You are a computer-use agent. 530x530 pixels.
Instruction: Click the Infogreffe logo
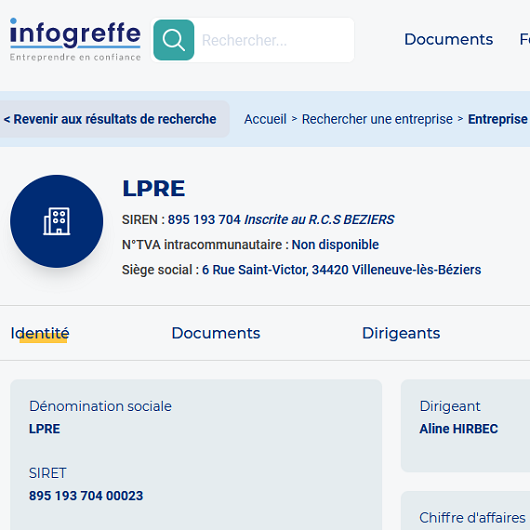click(75, 40)
